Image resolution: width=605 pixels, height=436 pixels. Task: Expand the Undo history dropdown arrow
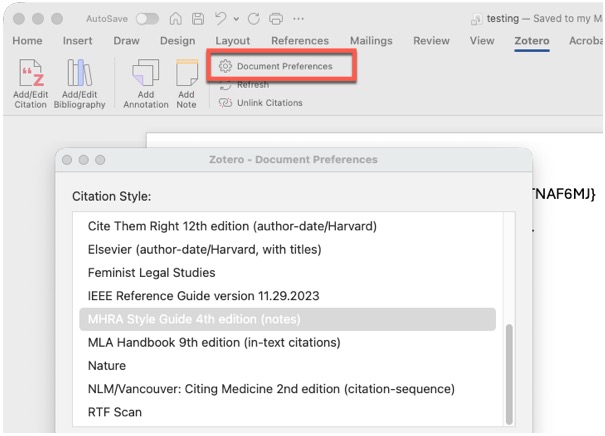(x=236, y=19)
